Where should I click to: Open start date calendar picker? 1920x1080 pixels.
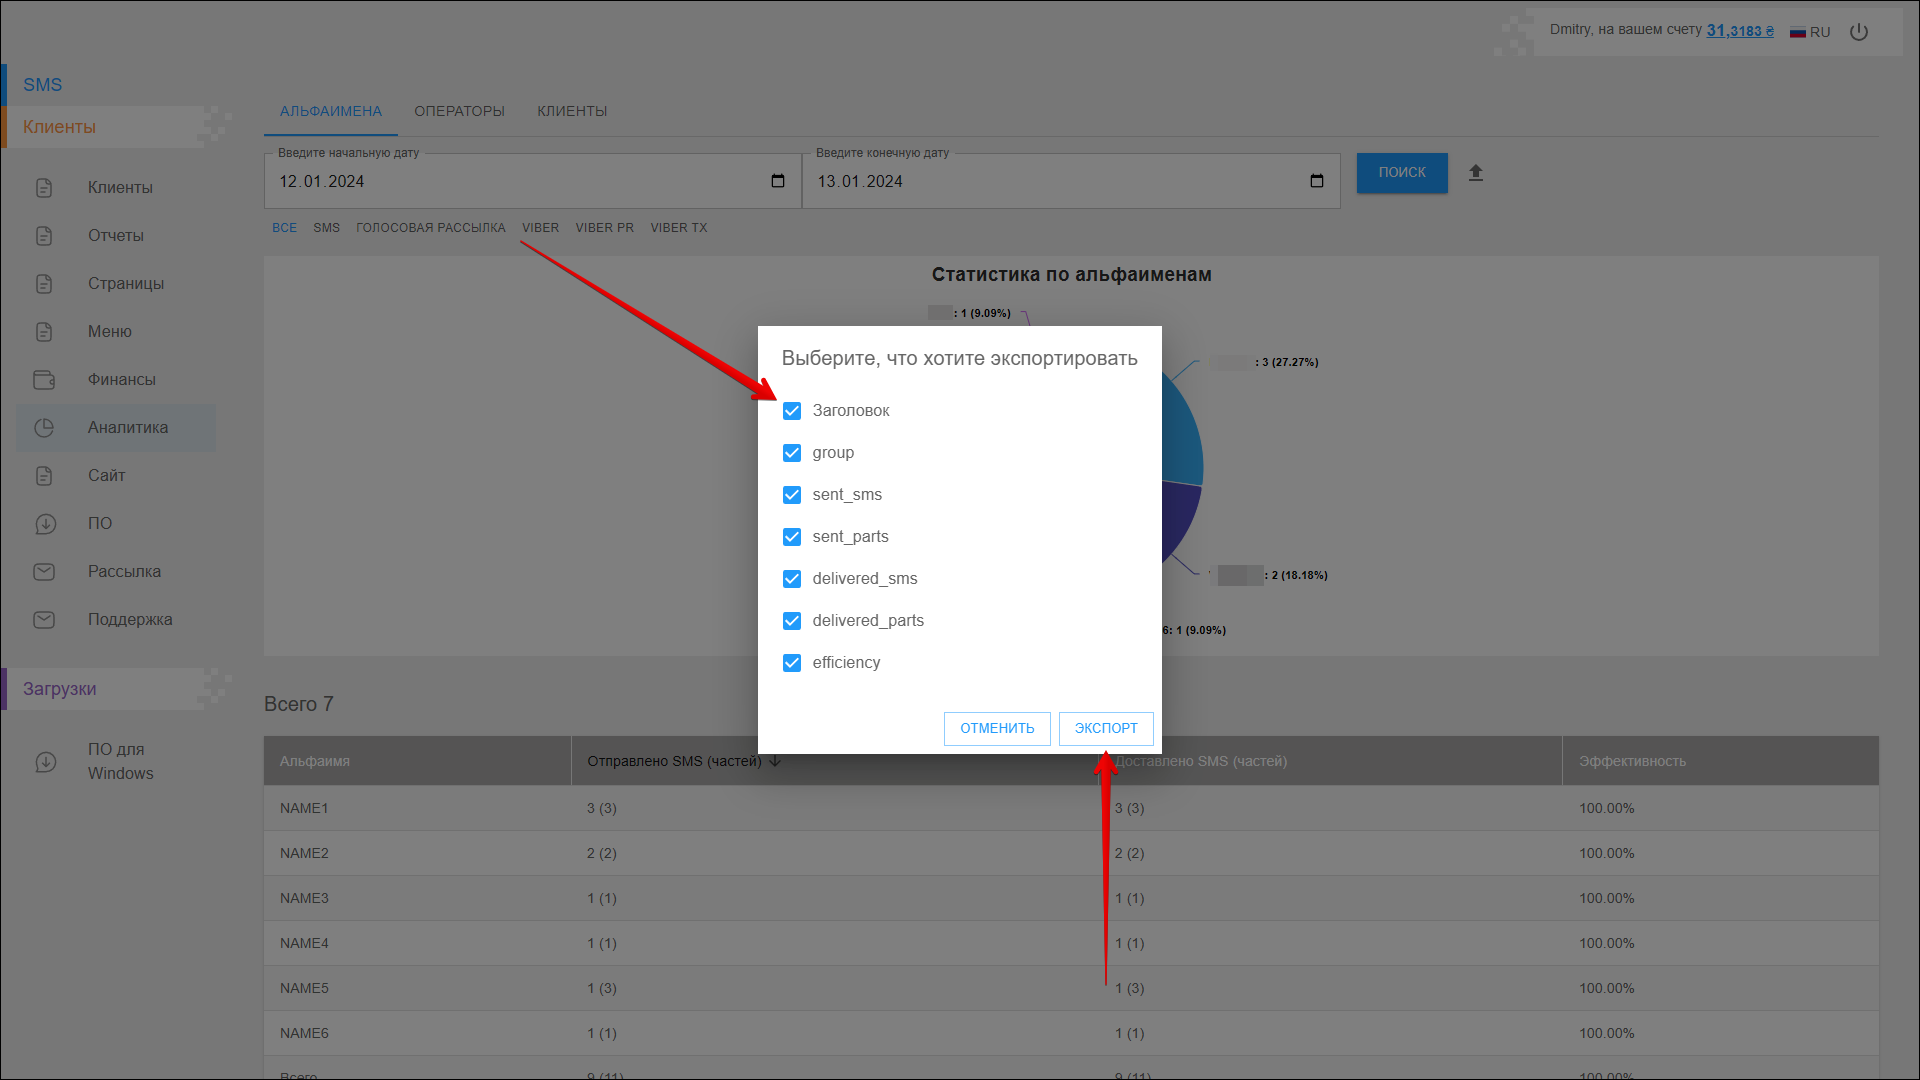pos(778,181)
